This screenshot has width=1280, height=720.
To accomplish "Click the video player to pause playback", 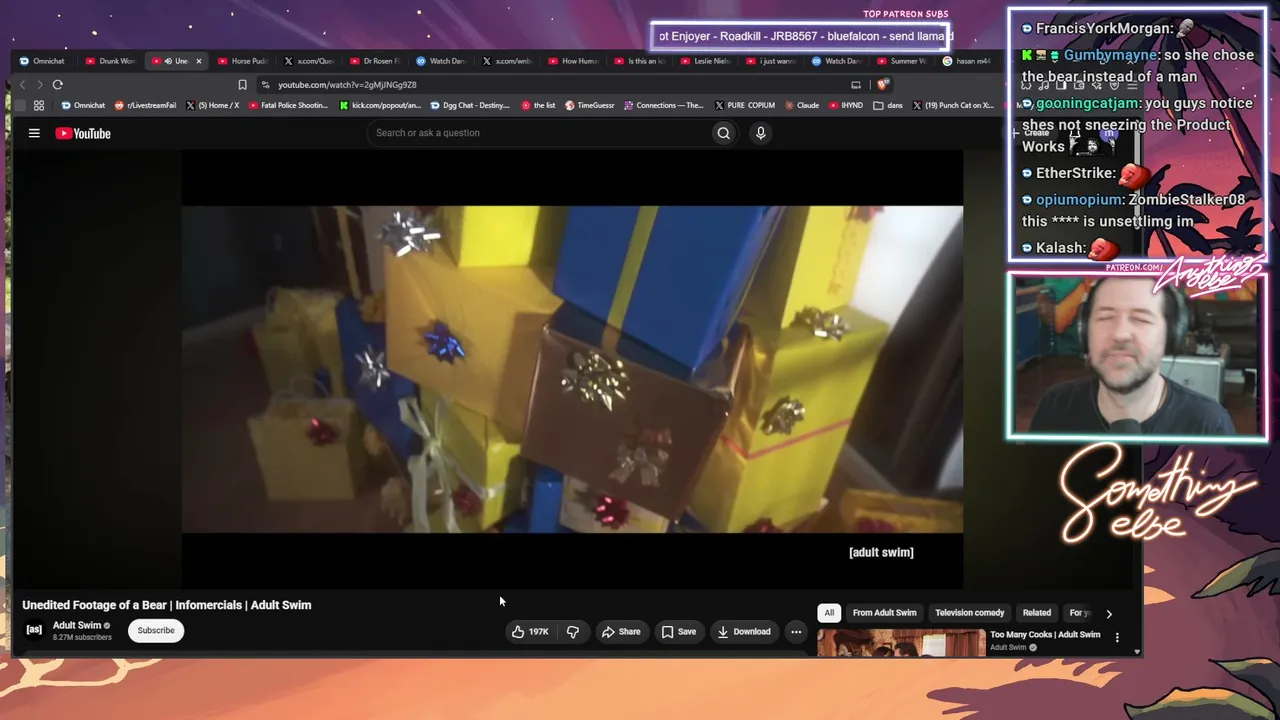I will click(x=572, y=369).
